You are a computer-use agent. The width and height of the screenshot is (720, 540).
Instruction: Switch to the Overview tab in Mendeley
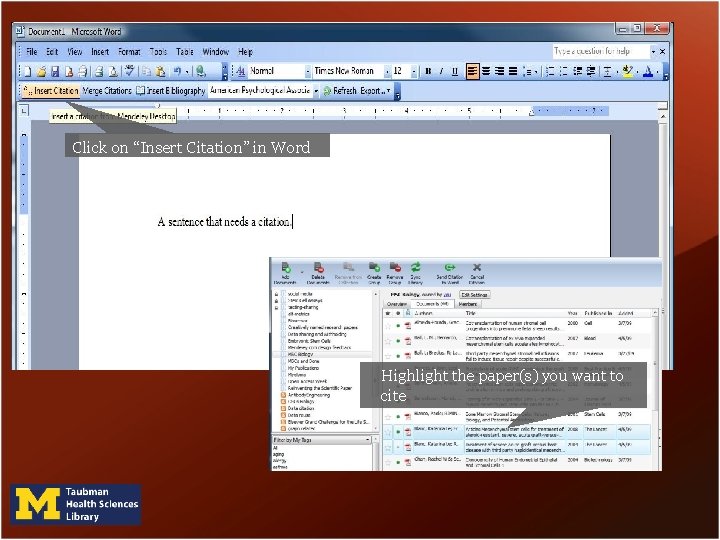(397, 304)
